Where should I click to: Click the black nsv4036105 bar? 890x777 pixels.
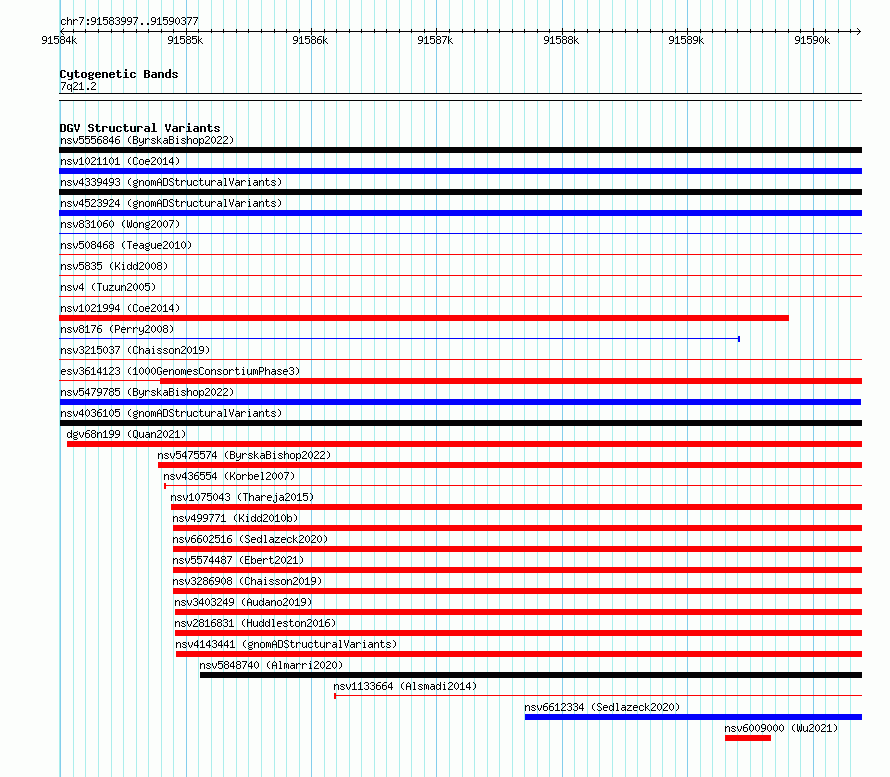pos(460,423)
